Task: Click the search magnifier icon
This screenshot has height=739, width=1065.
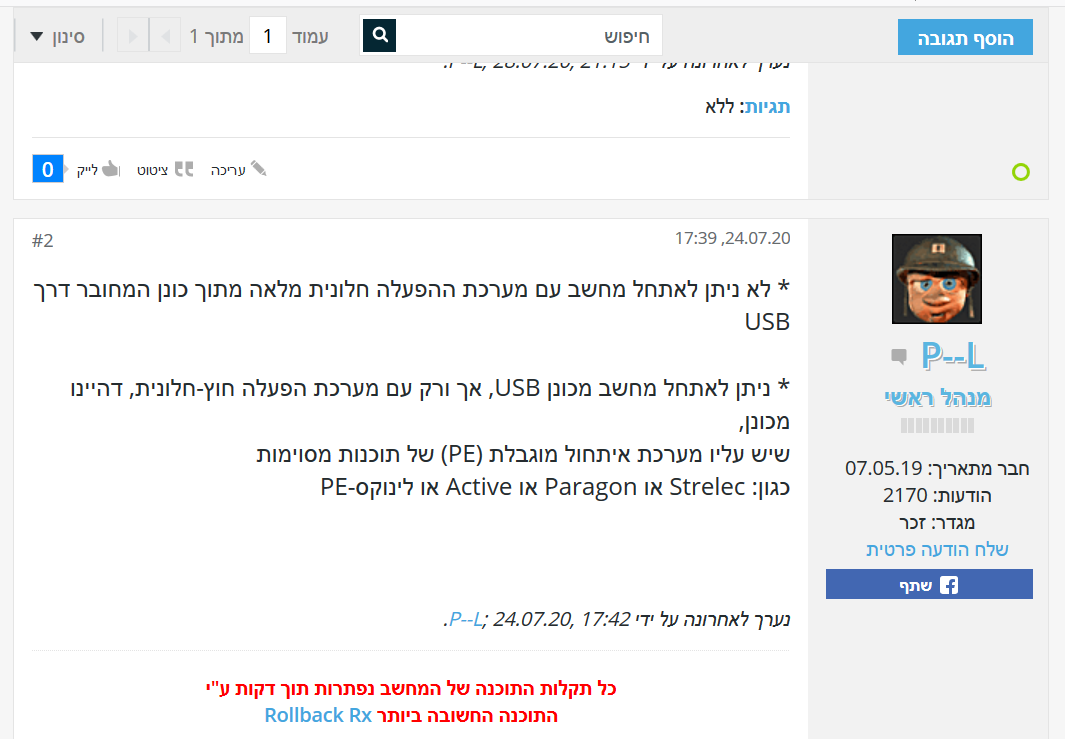Action: [x=378, y=35]
